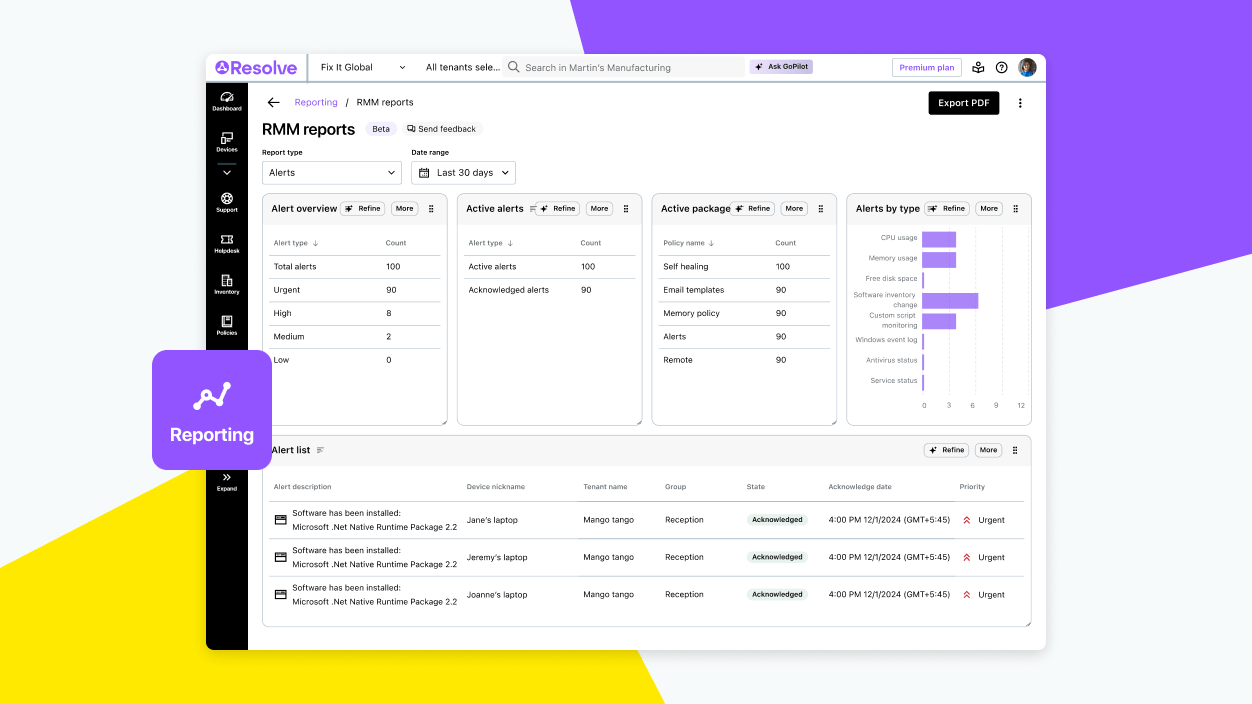This screenshot has height=704, width=1252.
Task: Open the three-dot menu beside Export PDF
Action: 1020,103
